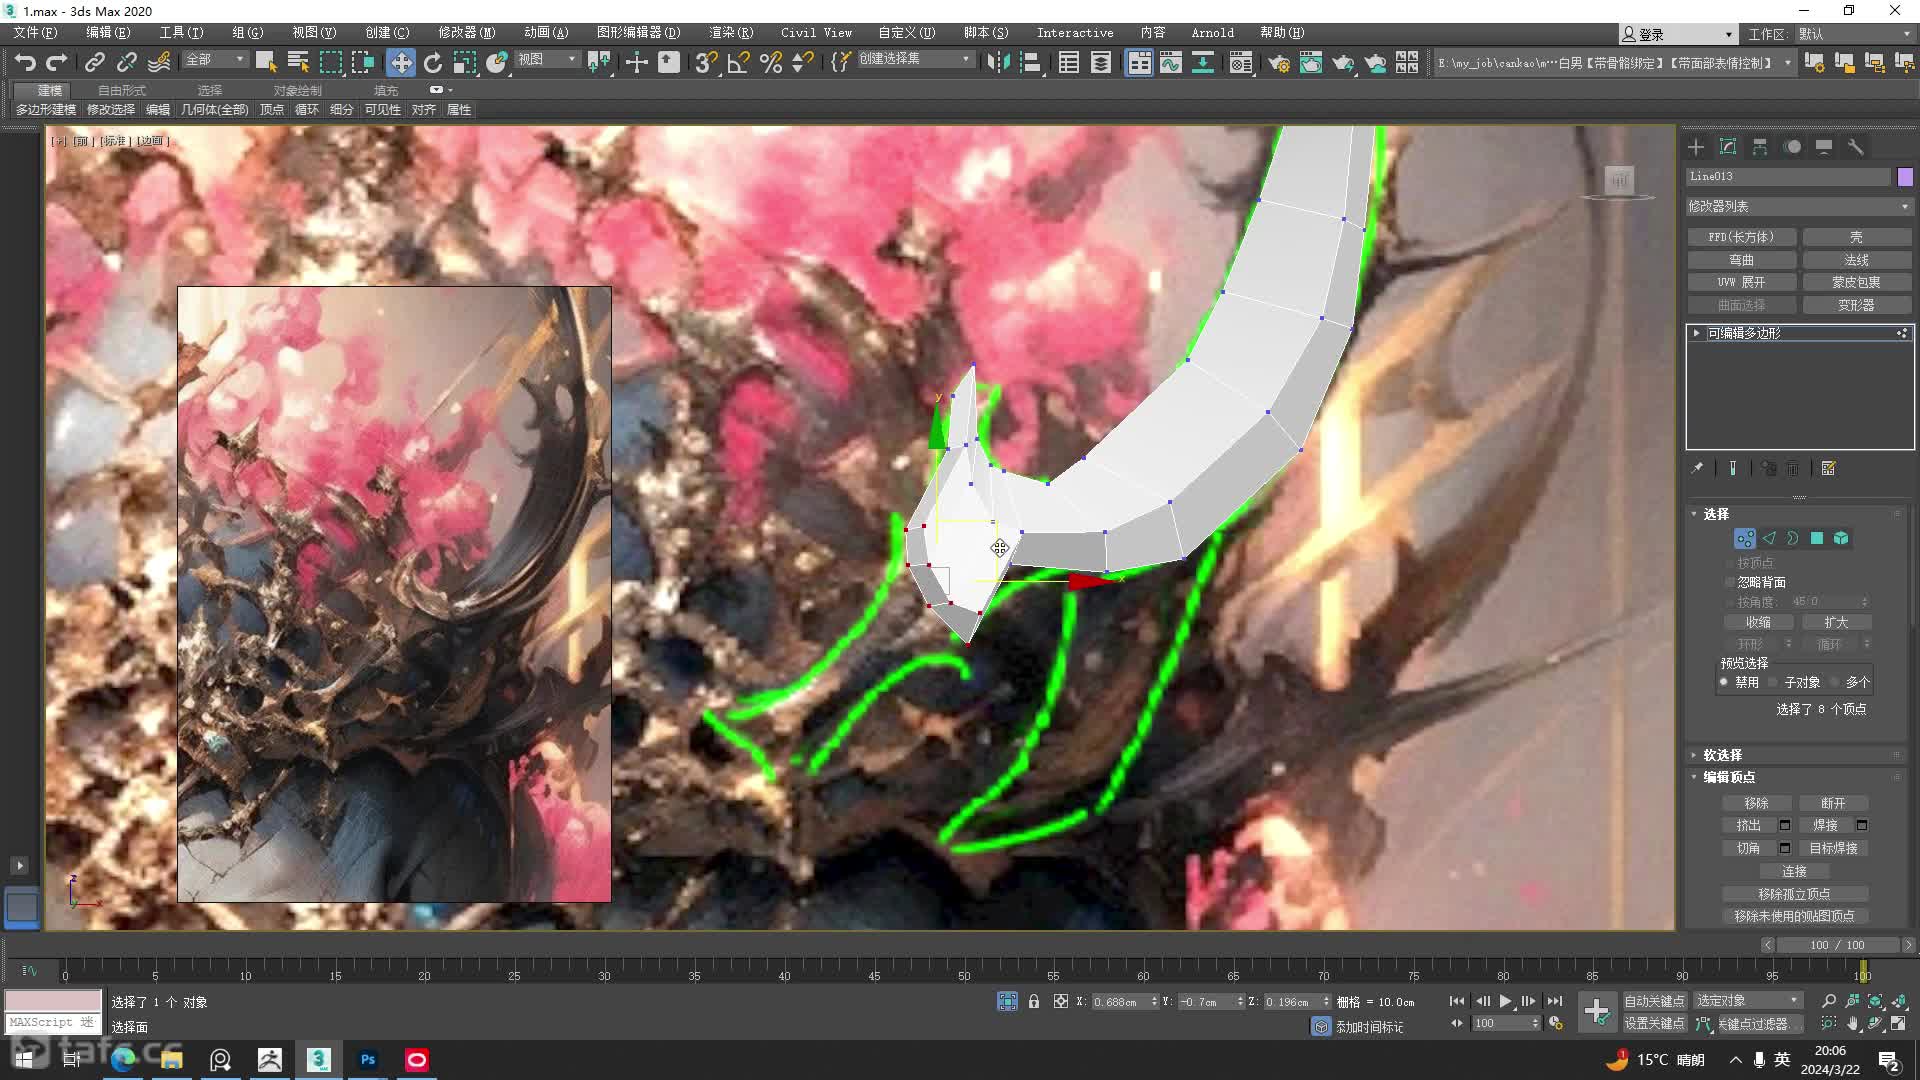Select the 多个 preview selection radio
Image resolution: width=1920 pixels, height=1080 pixels.
(x=1834, y=682)
